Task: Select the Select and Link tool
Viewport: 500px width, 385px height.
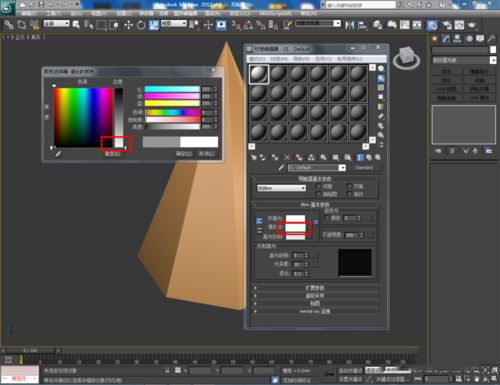Action: coord(9,25)
